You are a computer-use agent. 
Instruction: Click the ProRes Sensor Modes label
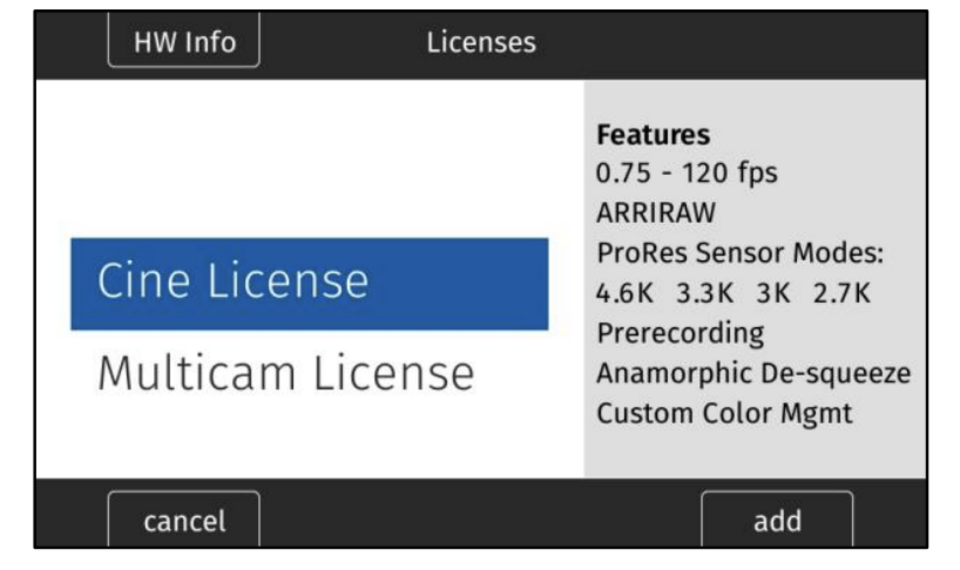740,254
